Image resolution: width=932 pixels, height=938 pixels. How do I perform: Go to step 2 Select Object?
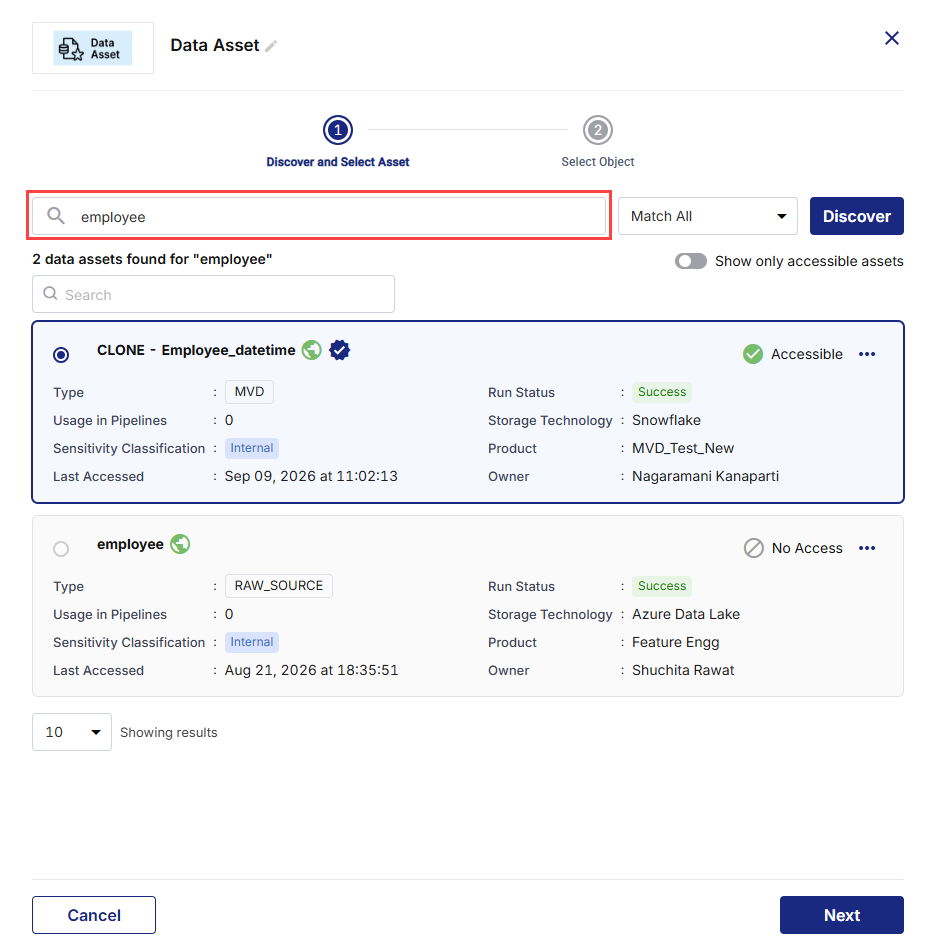click(x=598, y=130)
